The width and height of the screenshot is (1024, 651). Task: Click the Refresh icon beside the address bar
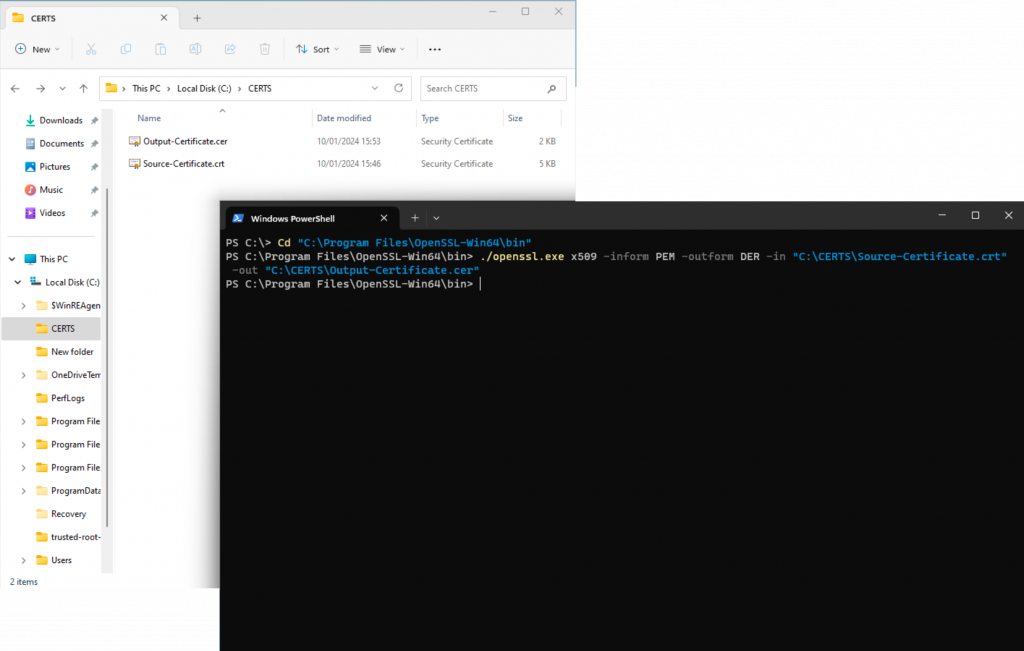pyautogui.click(x=399, y=88)
